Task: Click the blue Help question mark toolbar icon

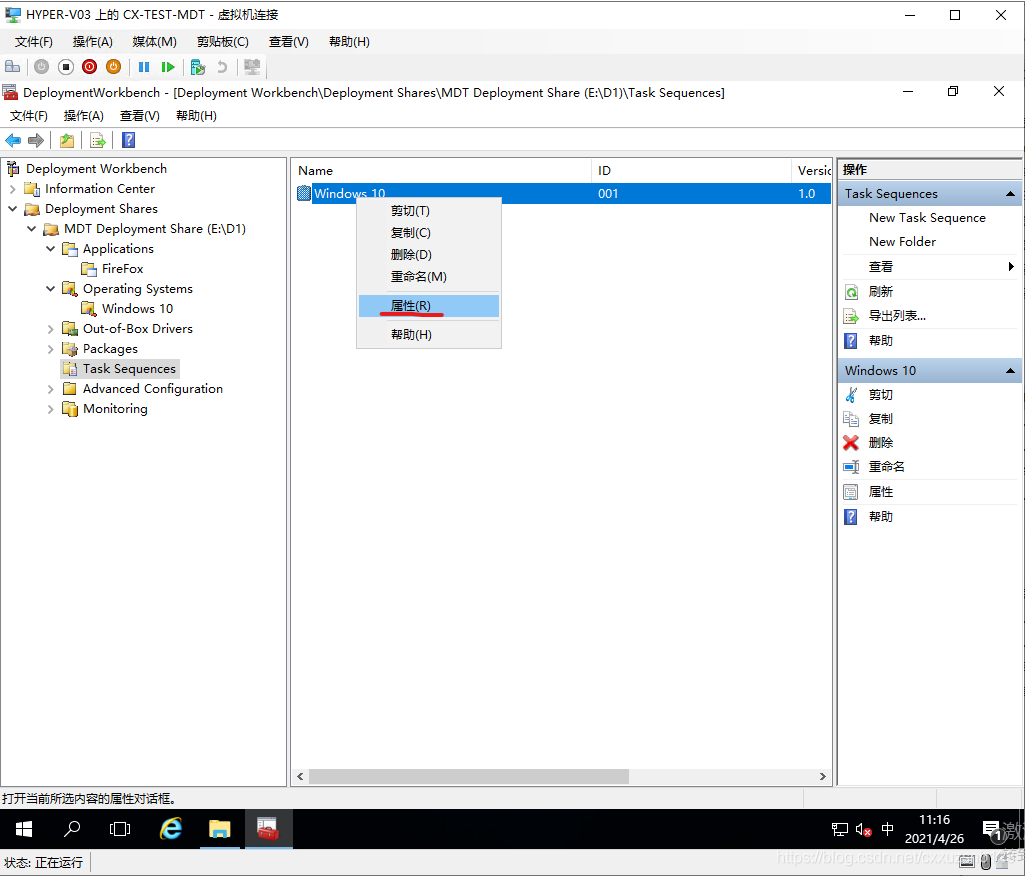Action: point(129,140)
